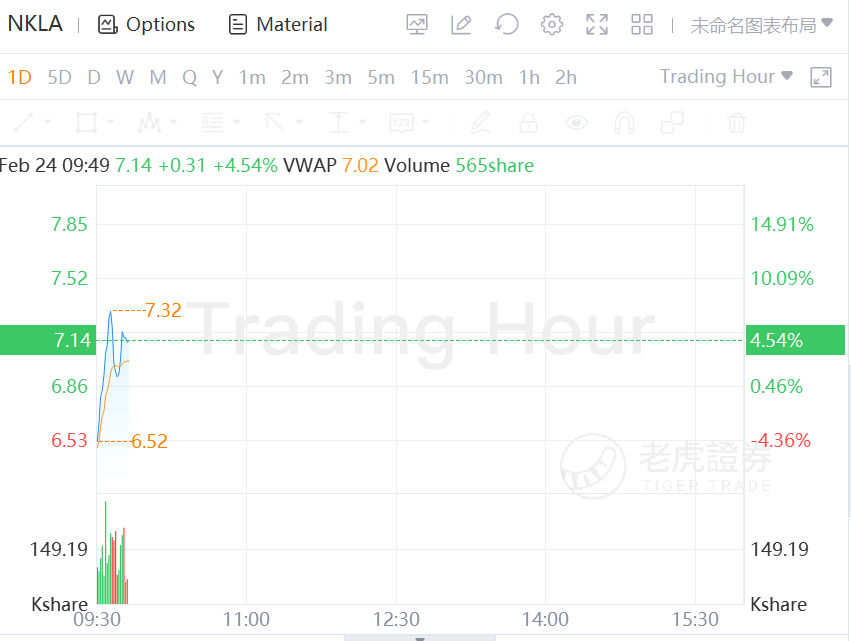Open the edit drawing pencil icon

461,25
